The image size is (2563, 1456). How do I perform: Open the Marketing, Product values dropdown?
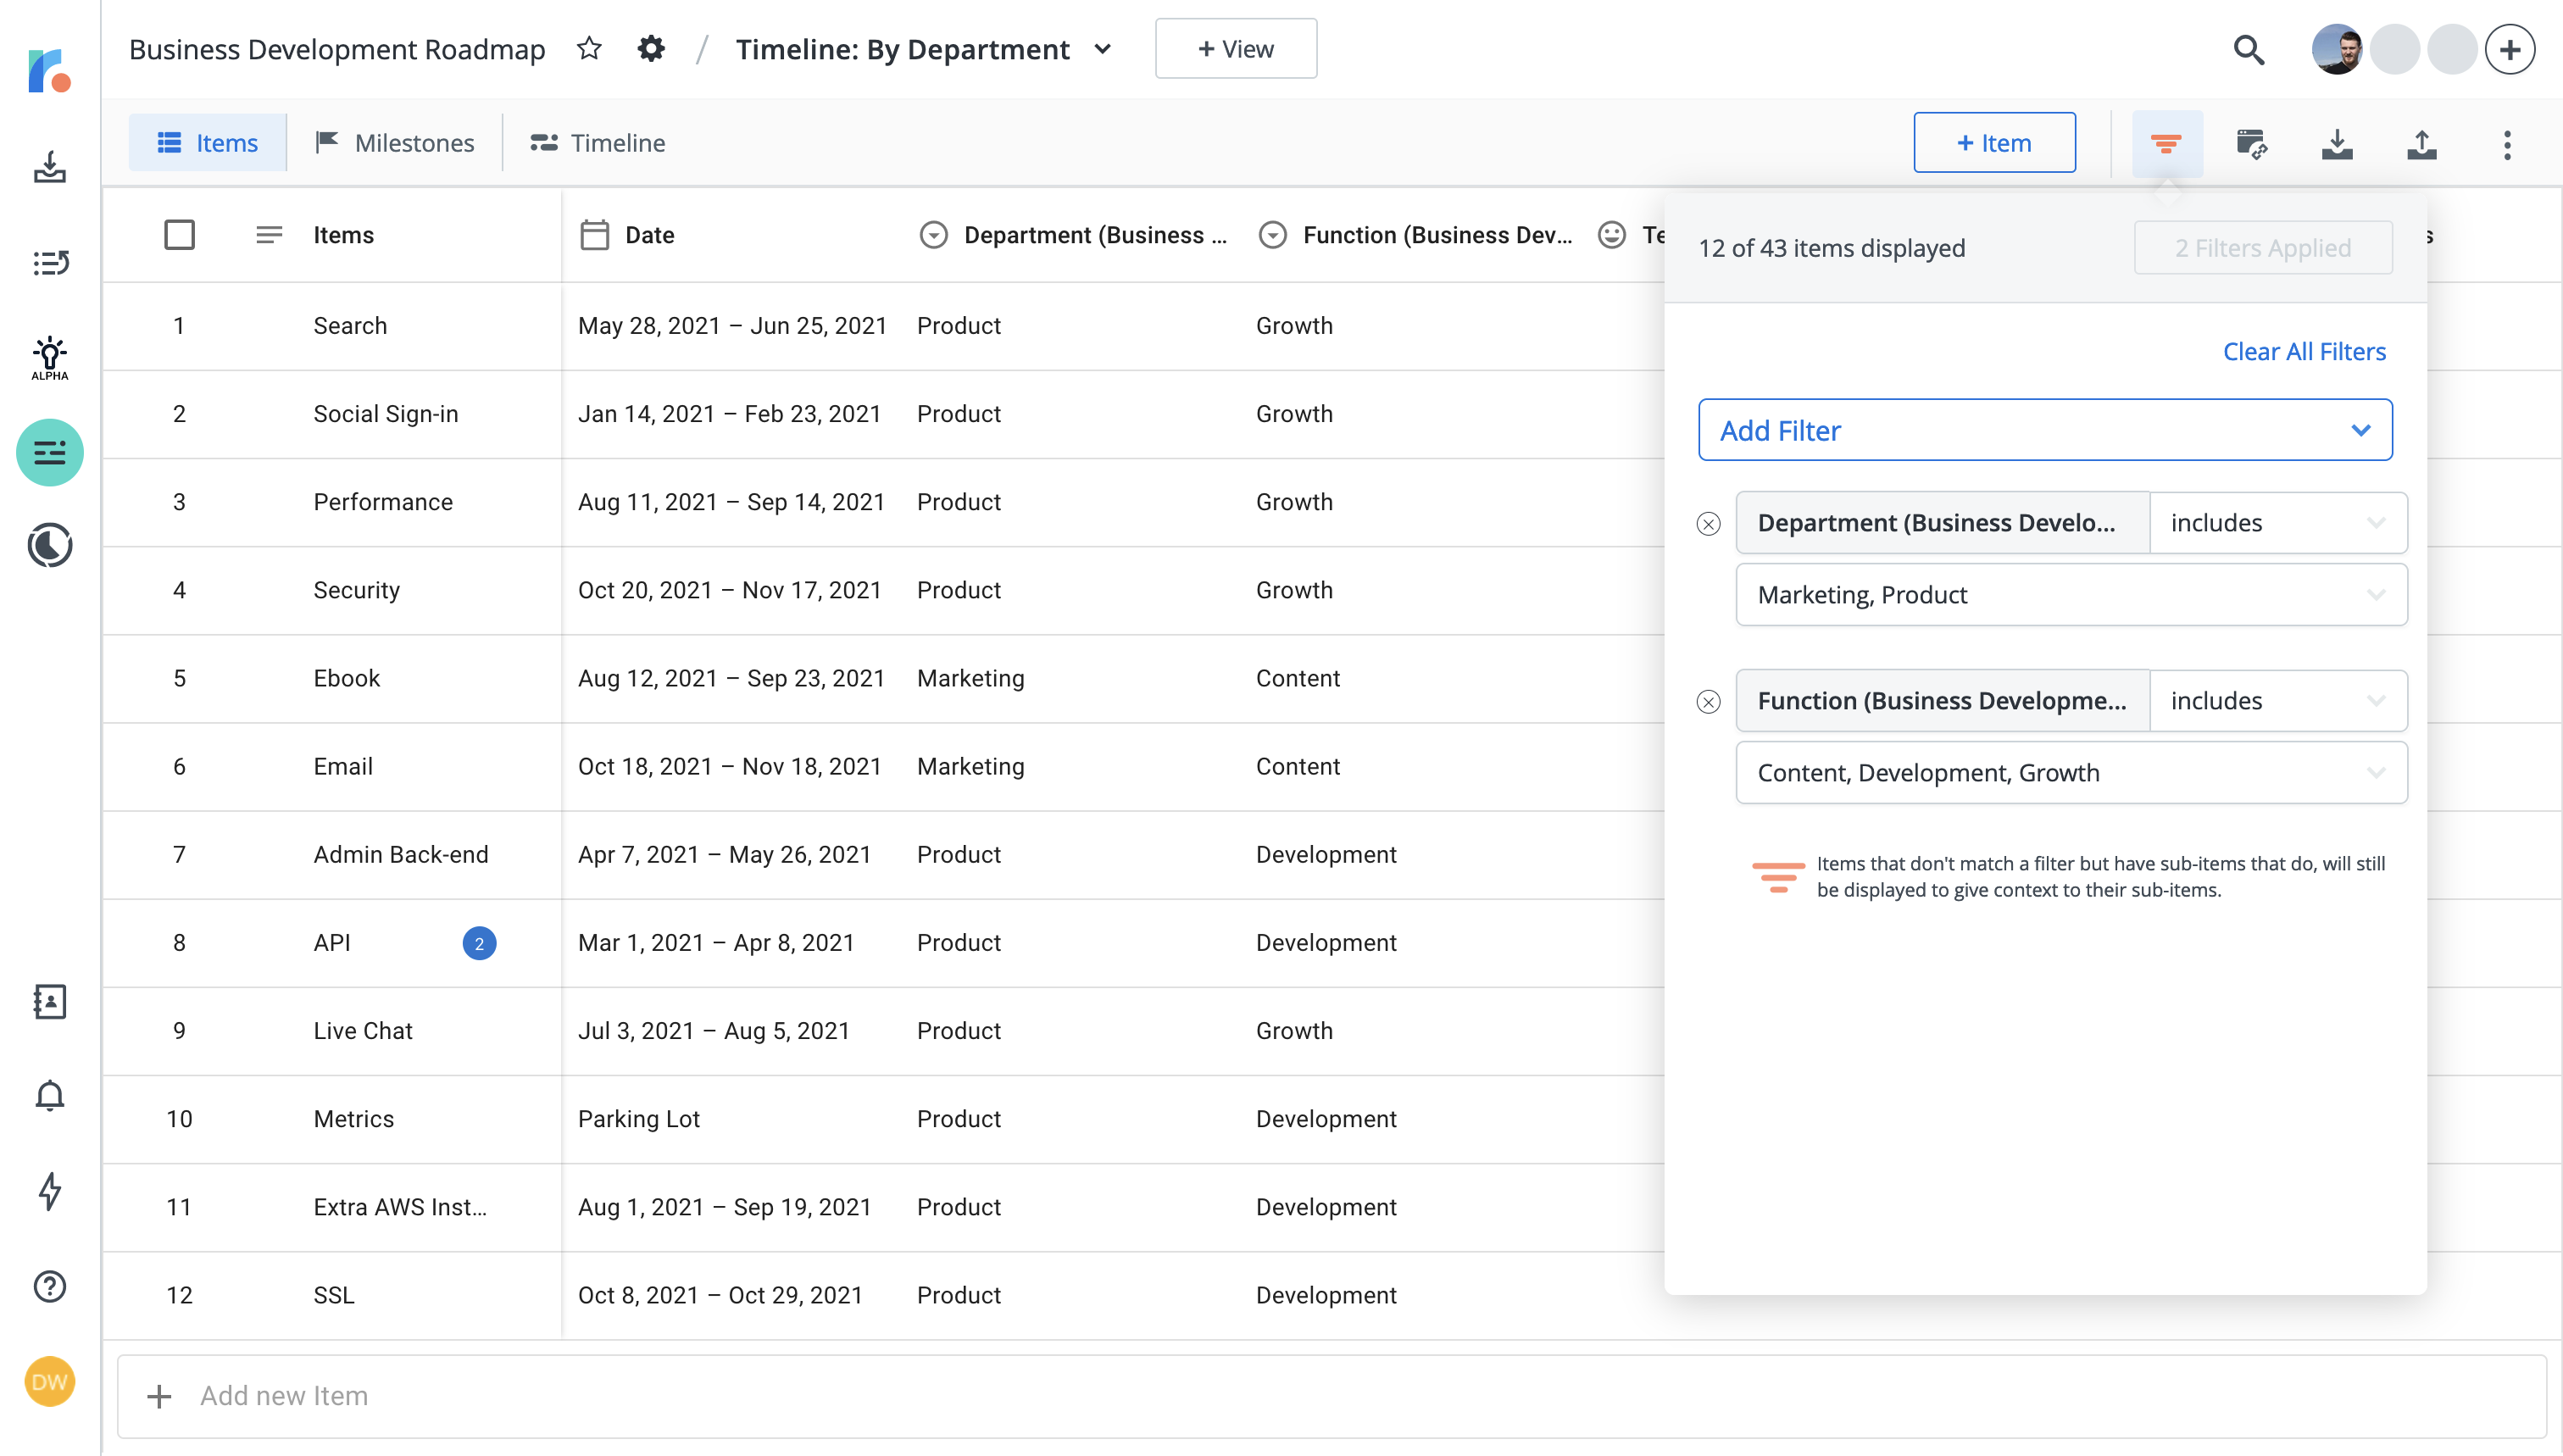point(2070,595)
